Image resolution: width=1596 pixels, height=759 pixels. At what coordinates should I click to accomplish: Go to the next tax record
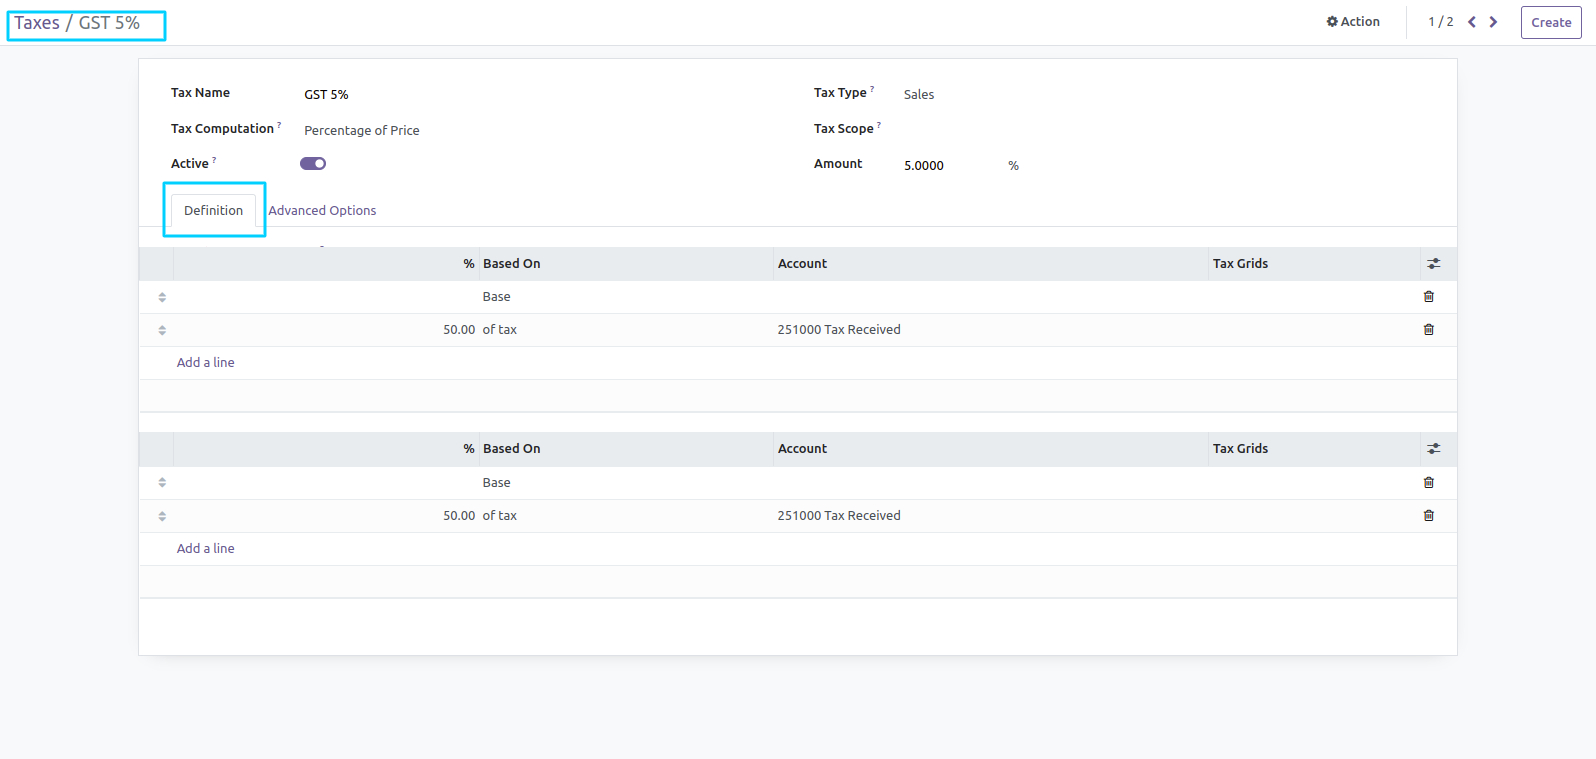point(1493,22)
